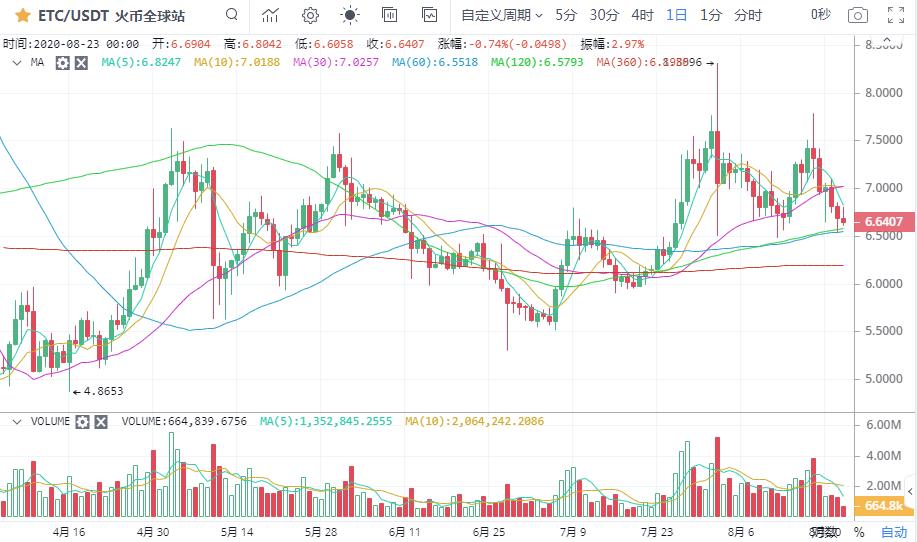
Task: Switch theme with the sun icon
Action: (x=349, y=15)
